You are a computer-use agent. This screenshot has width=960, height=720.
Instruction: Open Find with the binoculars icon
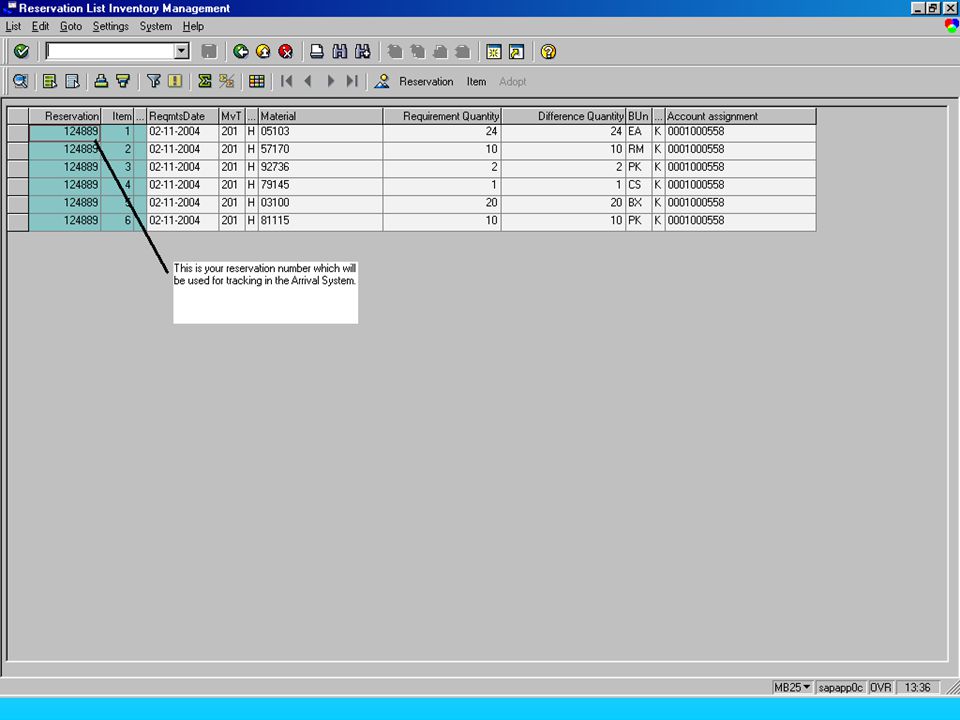340,51
